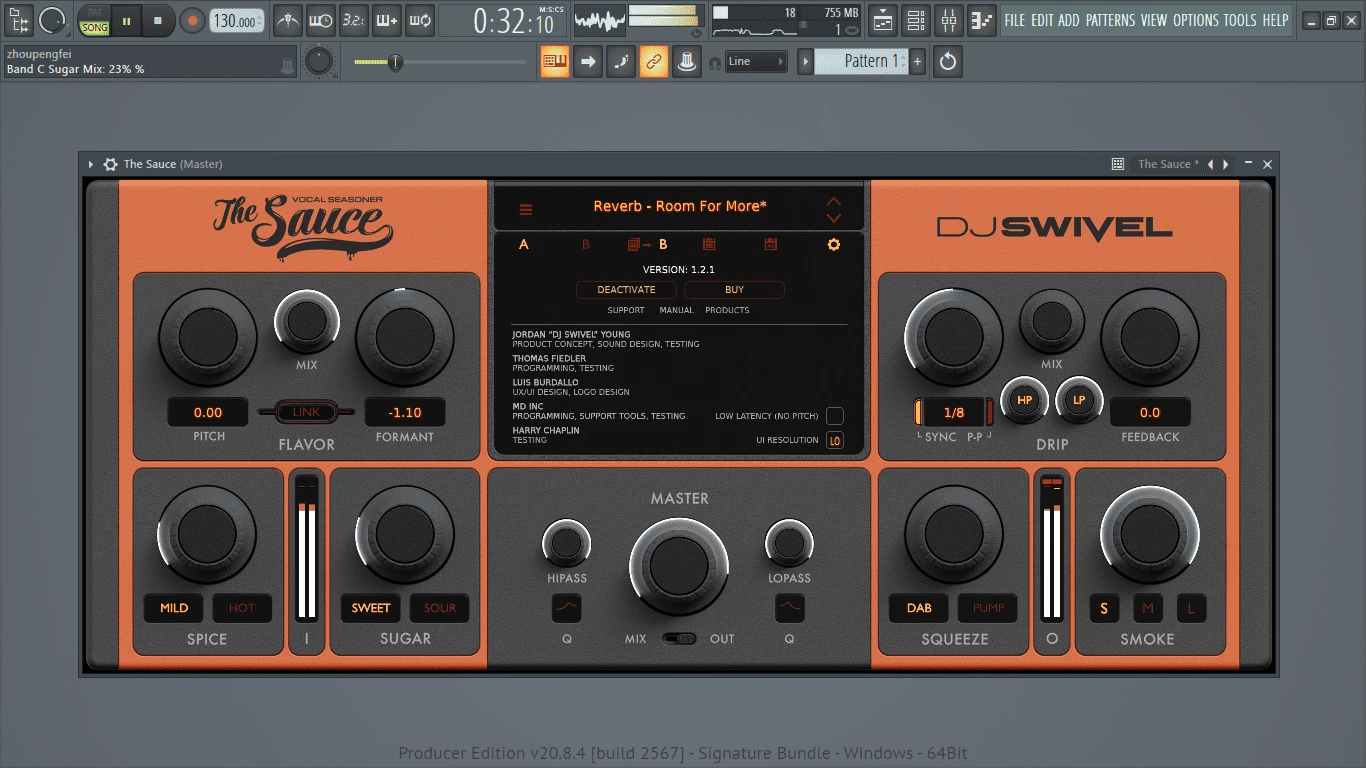This screenshot has width=1366, height=768.
Task: Open the ADD menu
Action: [1069, 20]
